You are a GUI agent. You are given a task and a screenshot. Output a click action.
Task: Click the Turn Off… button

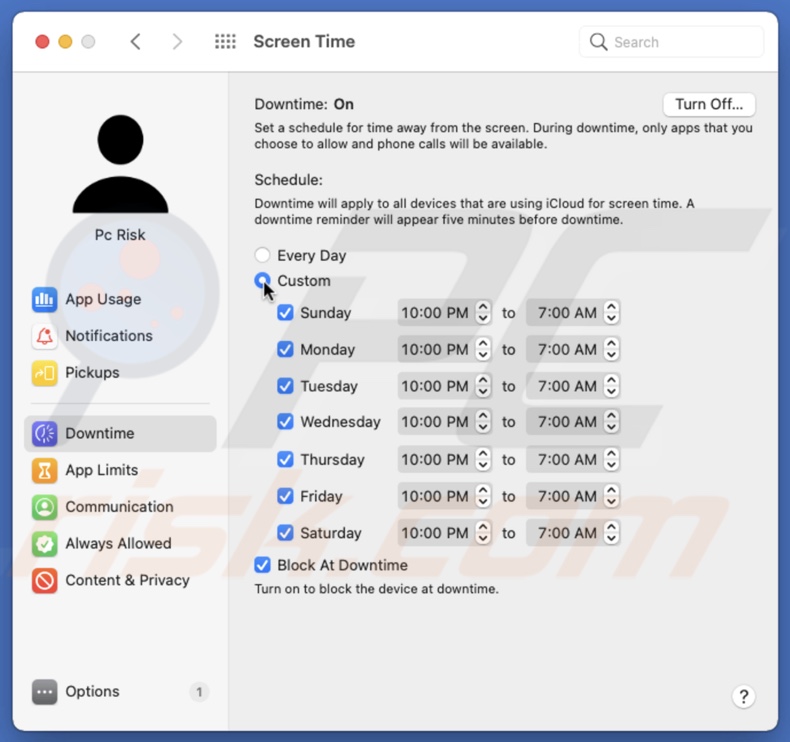709,104
